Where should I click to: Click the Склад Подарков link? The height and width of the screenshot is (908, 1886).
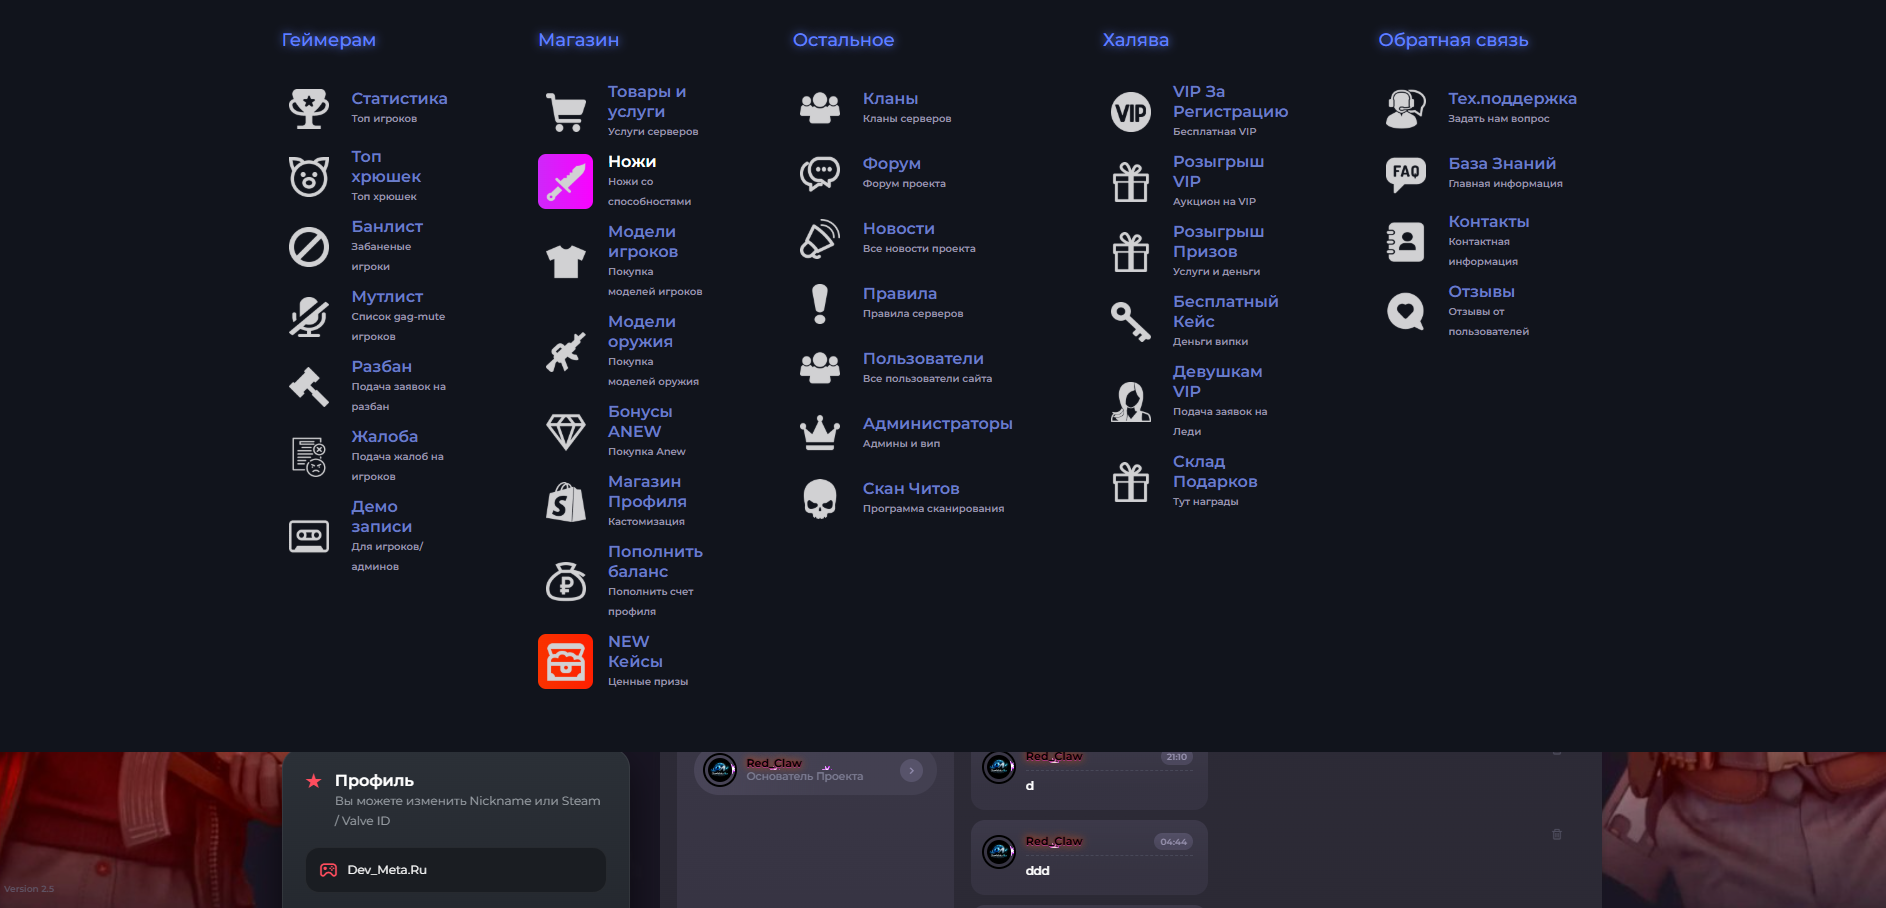(x=1215, y=471)
